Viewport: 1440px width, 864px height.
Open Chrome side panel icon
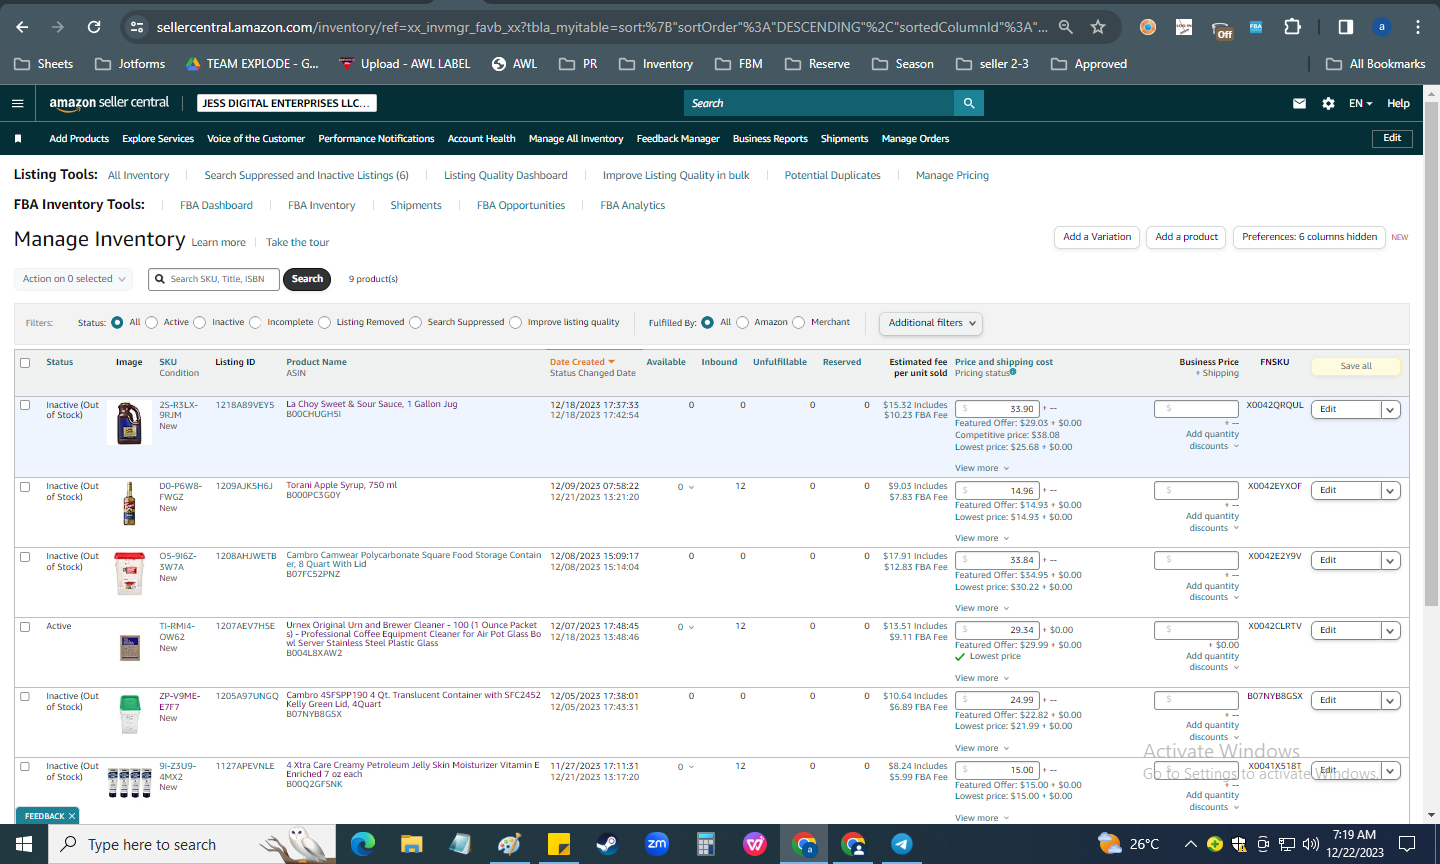(1346, 27)
